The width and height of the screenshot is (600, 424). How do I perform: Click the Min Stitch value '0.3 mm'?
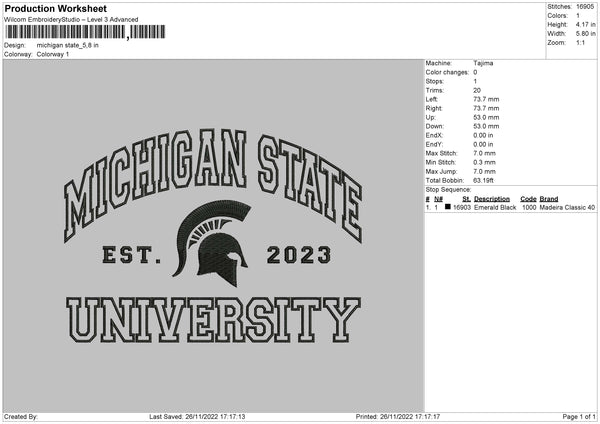pyautogui.click(x=484, y=163)
